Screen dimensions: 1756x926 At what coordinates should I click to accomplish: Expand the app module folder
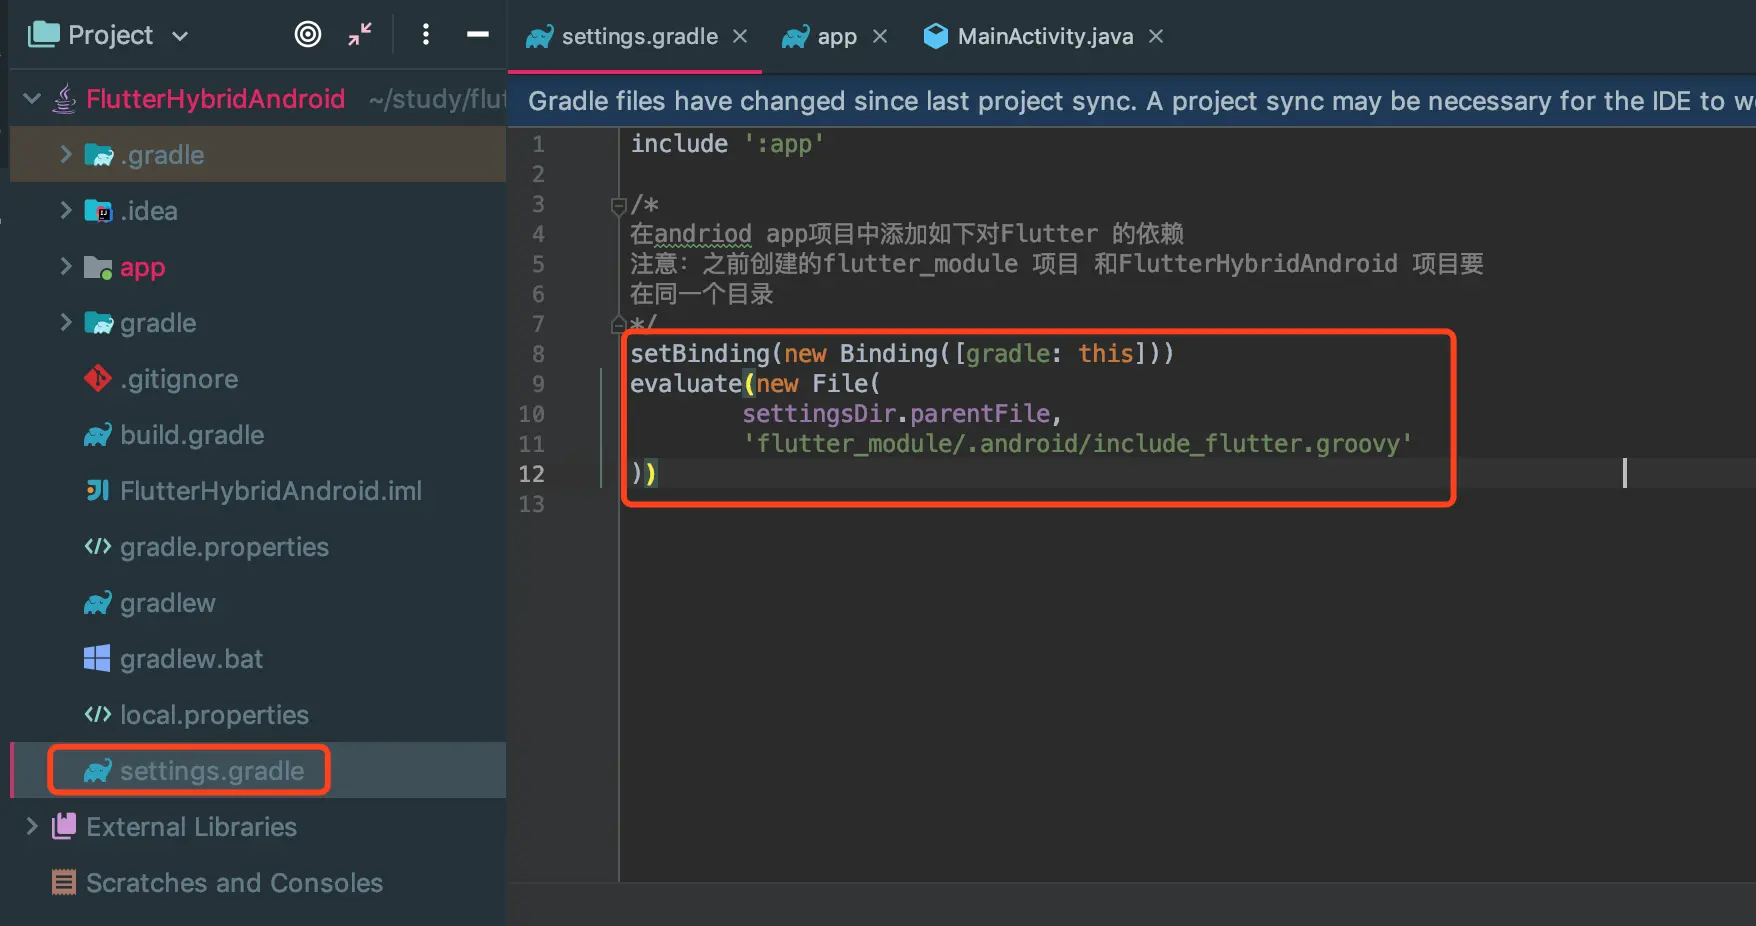[x=66, y=266]
